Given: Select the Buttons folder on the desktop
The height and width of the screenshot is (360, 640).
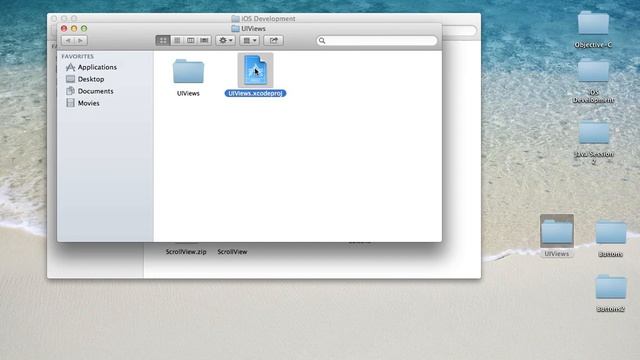Looking at the screenshot, I should pos(611,232).
